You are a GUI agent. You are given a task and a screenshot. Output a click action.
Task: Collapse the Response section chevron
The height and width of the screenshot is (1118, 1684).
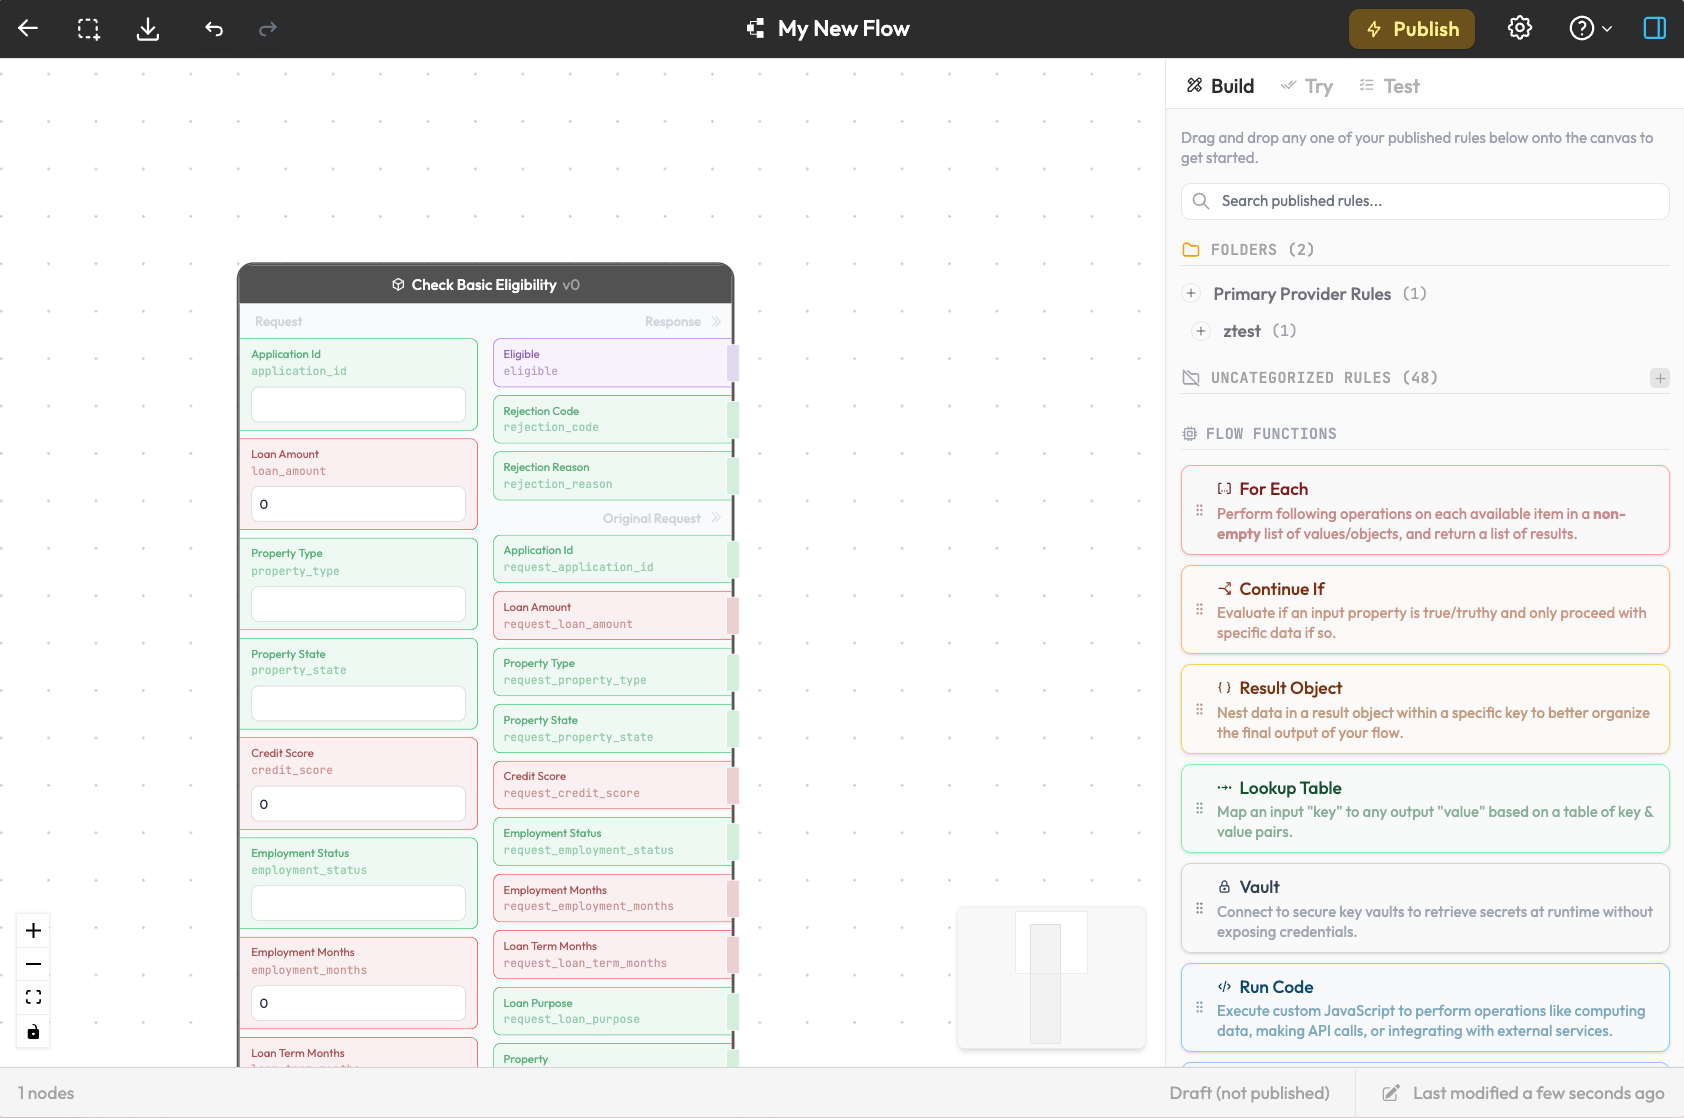tap(716, 322)
